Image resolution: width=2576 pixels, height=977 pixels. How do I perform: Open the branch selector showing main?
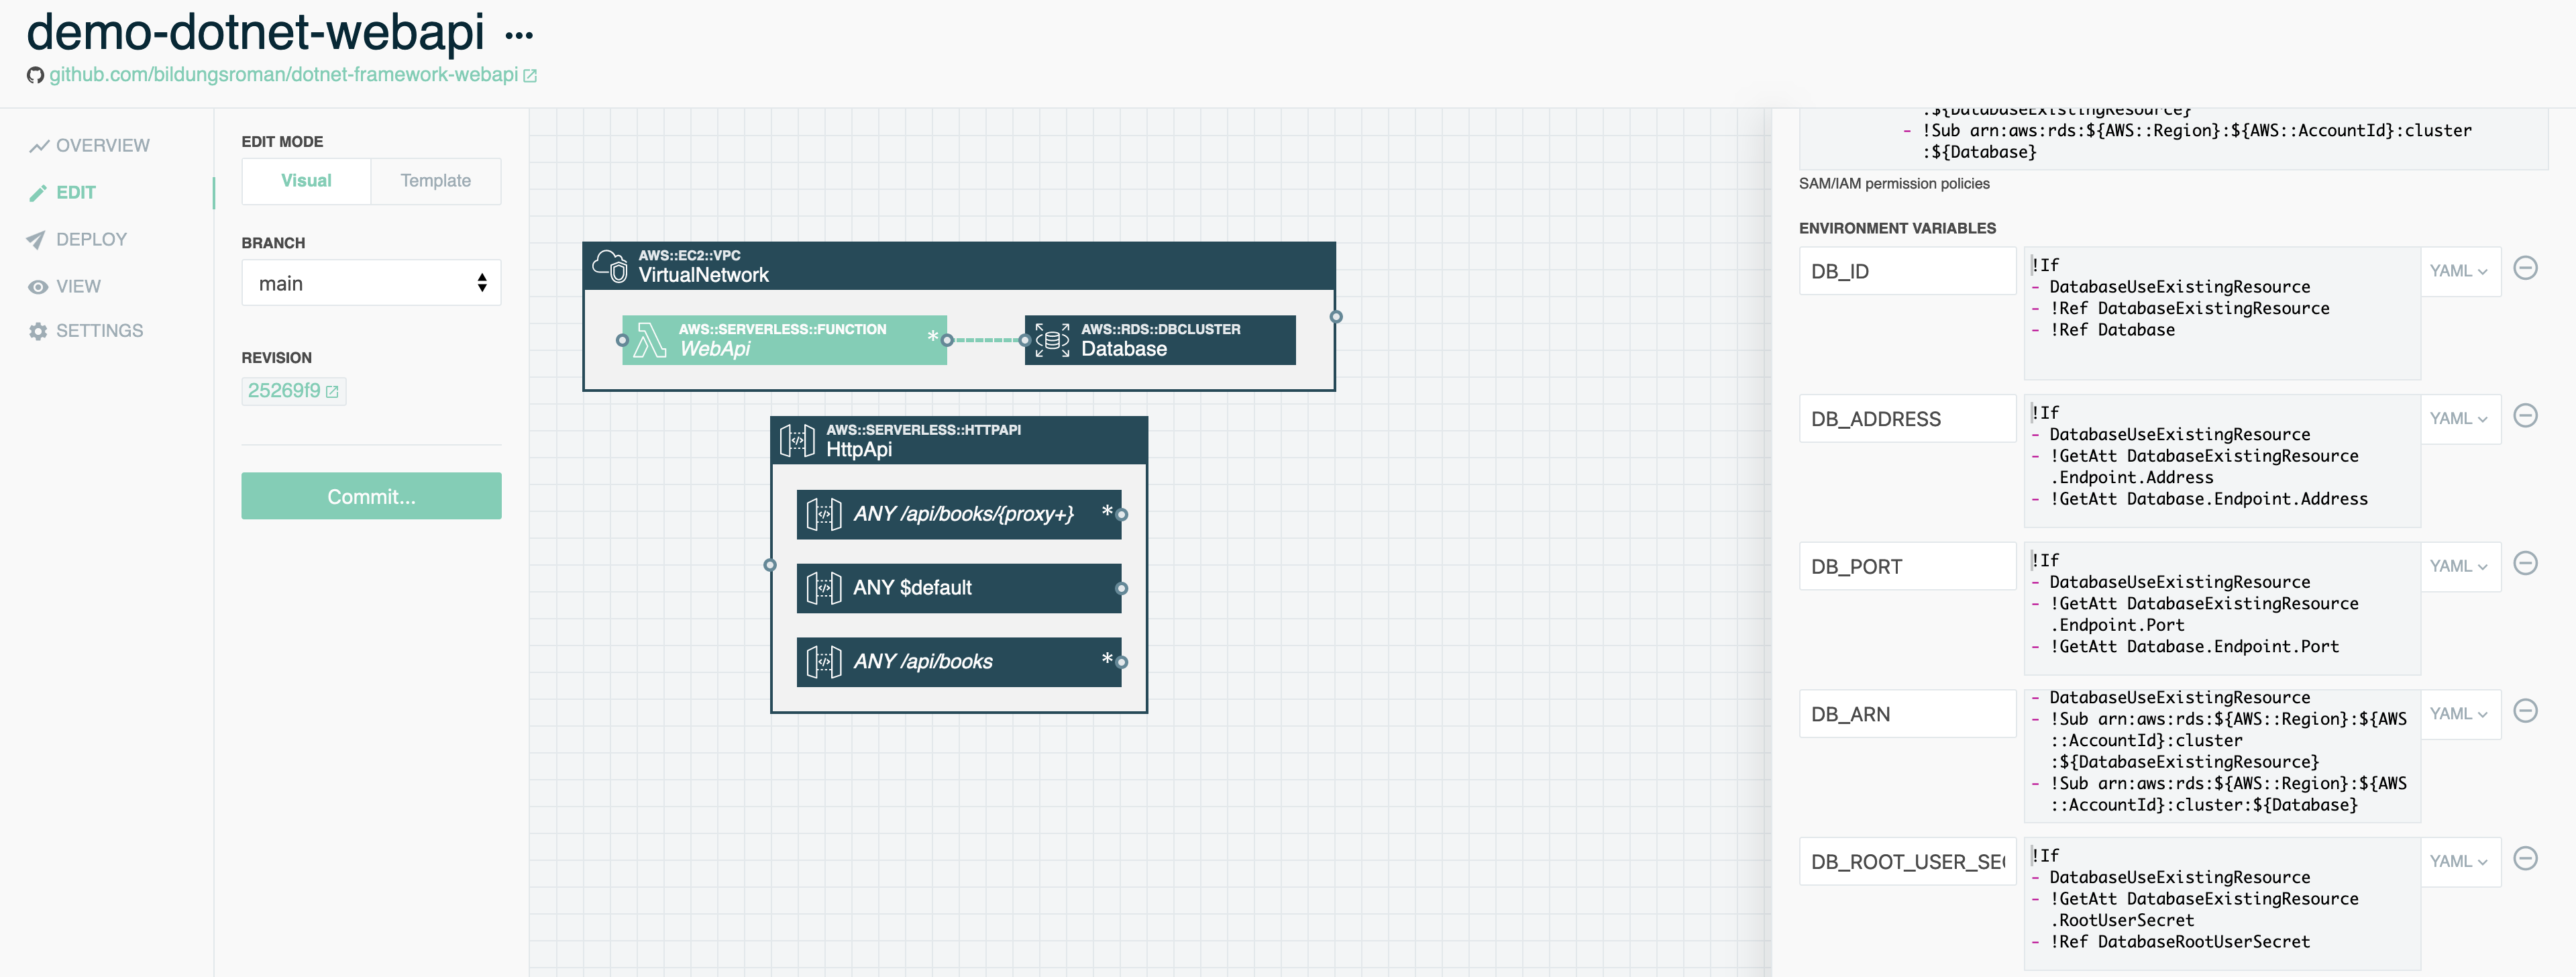371,283
